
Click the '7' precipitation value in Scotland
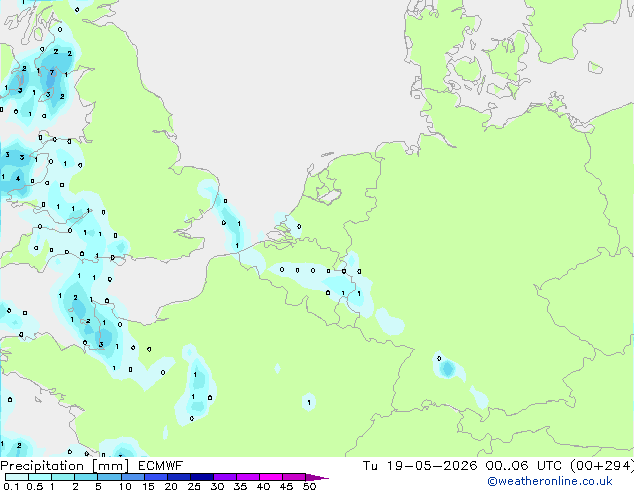[x=52, y=73]
